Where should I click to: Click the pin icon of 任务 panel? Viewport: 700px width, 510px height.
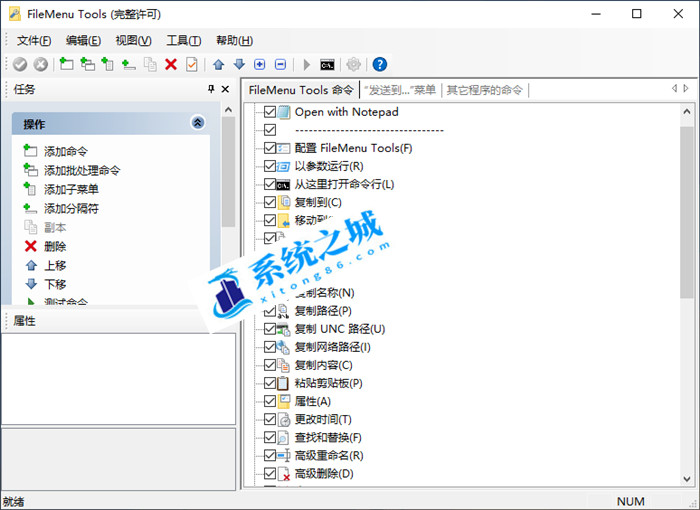tap(211, 89)
